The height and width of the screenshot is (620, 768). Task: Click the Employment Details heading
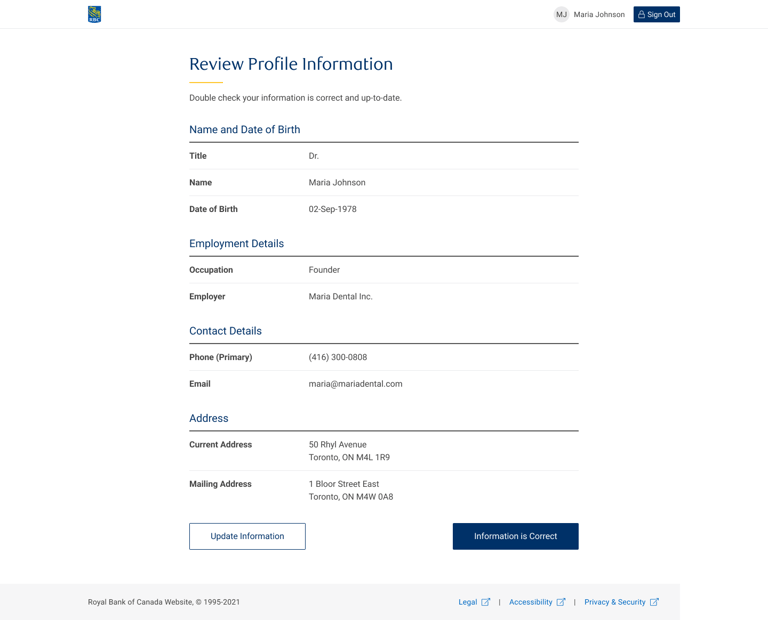coord(237,243)
